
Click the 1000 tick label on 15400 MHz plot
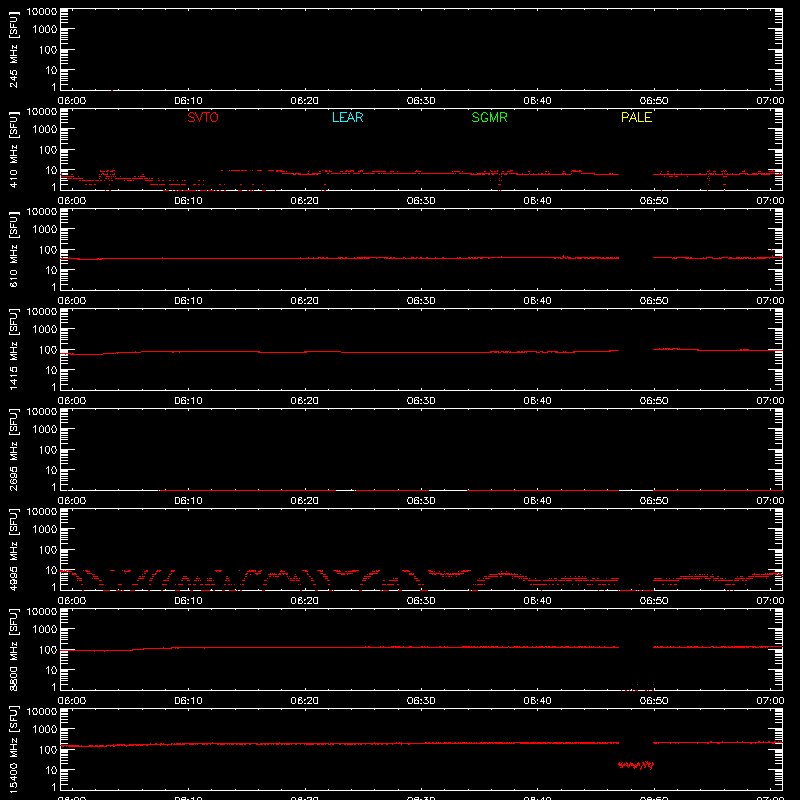[x=45, y=730]
